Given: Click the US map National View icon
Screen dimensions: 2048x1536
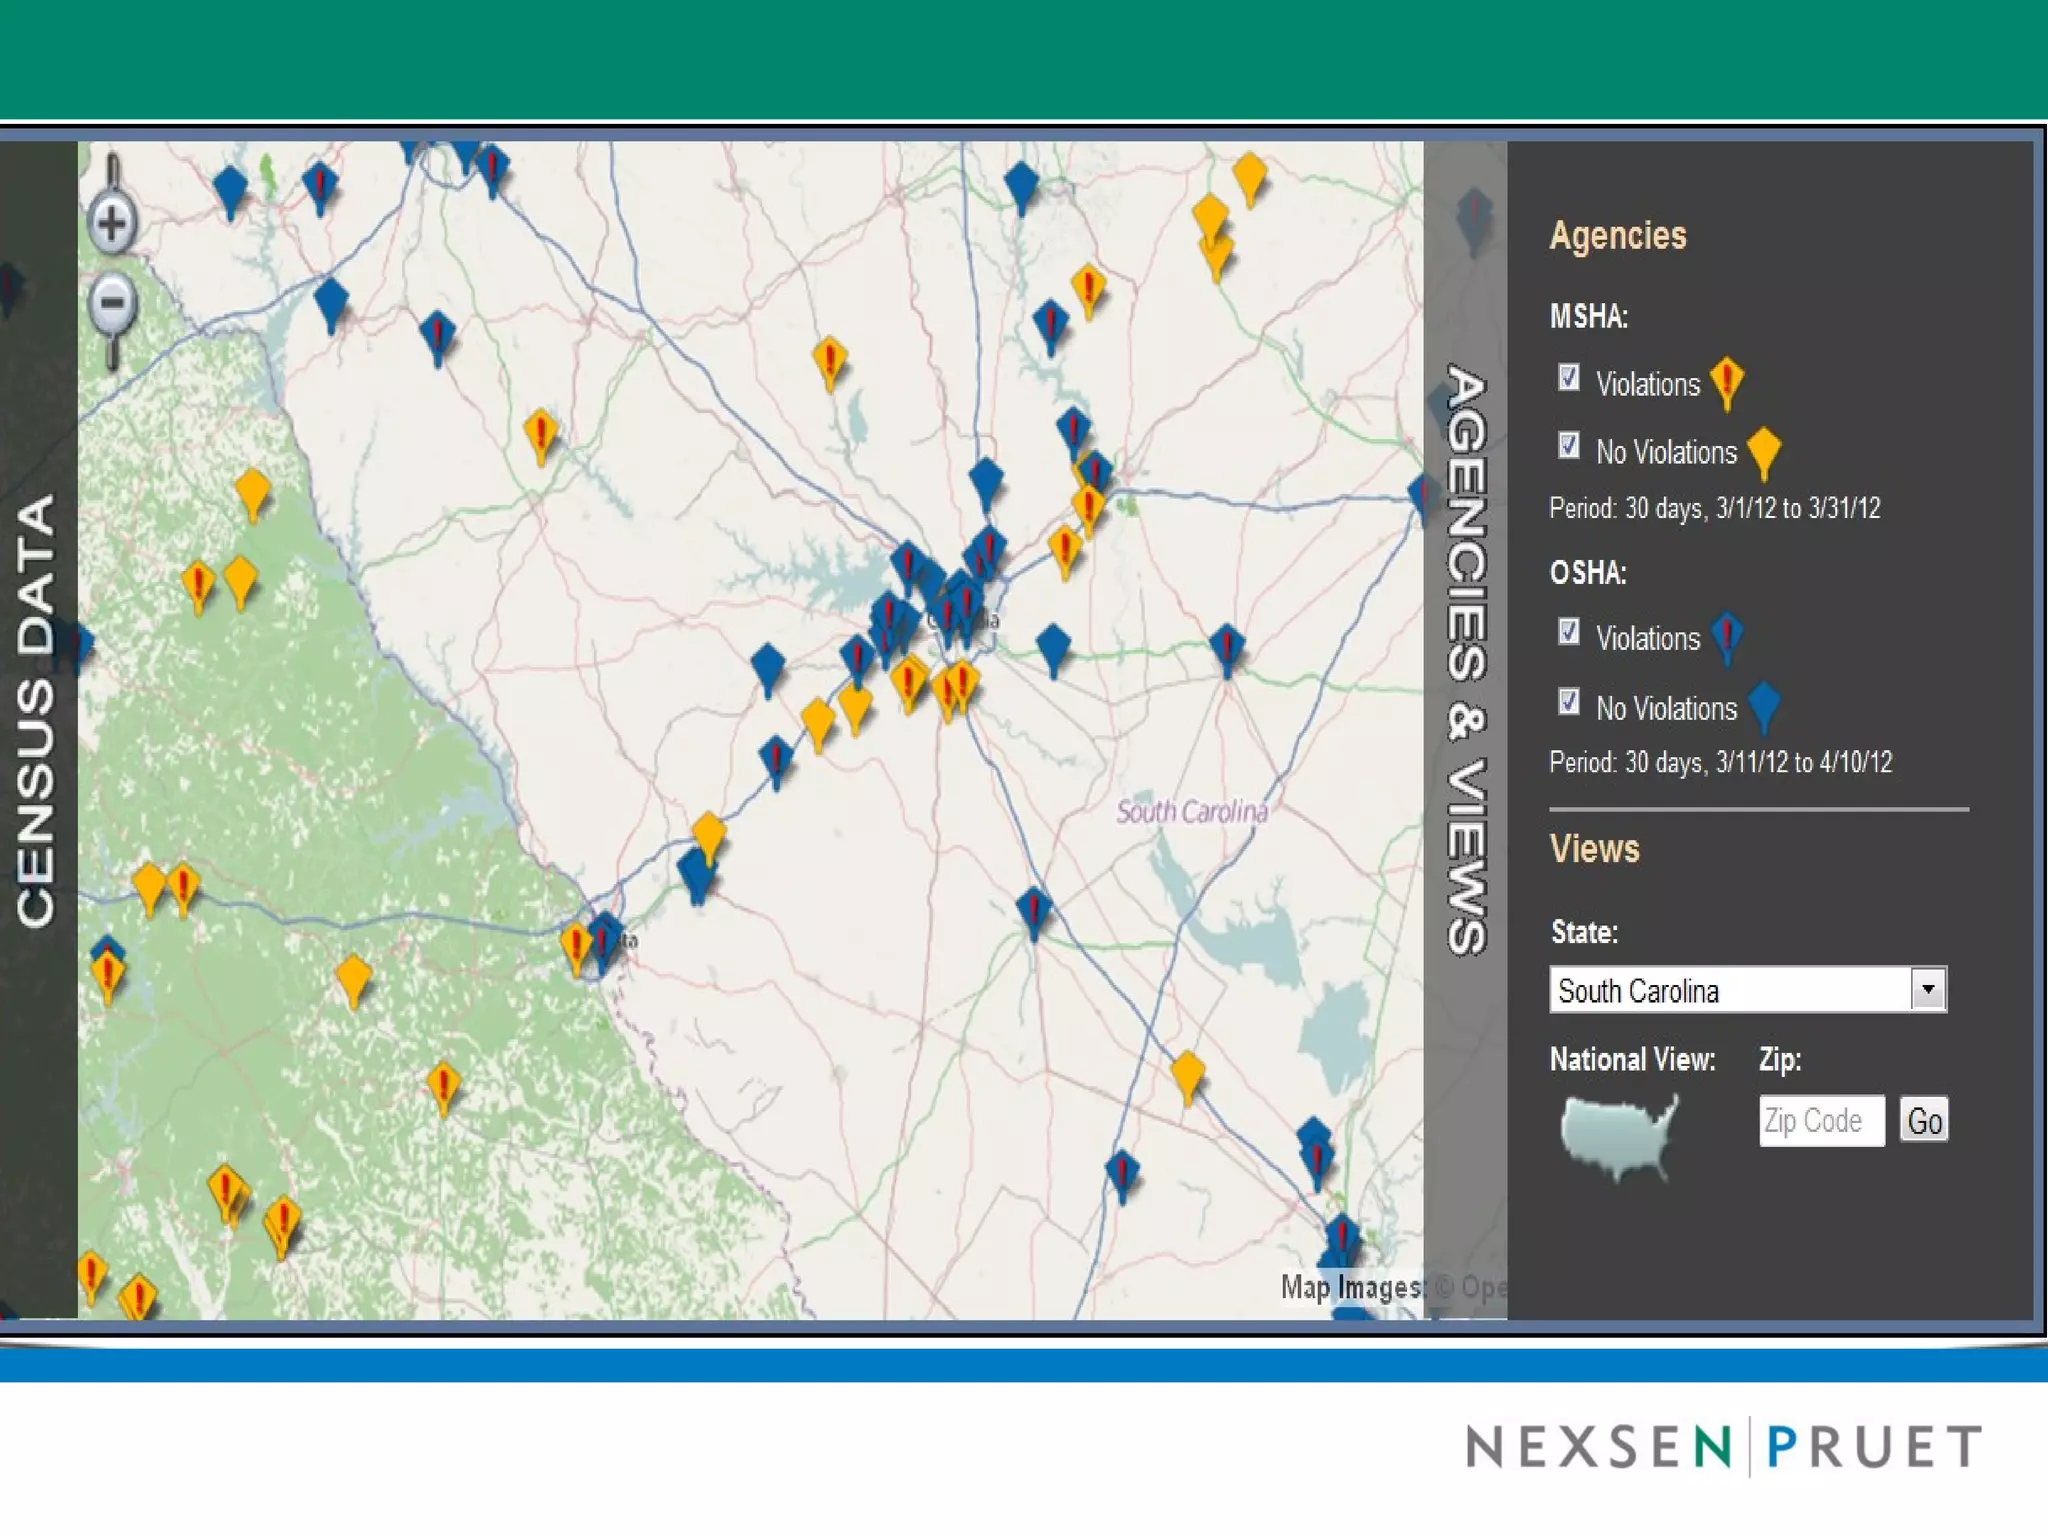Looking at the screenshot, I should coord(1617,1135).
